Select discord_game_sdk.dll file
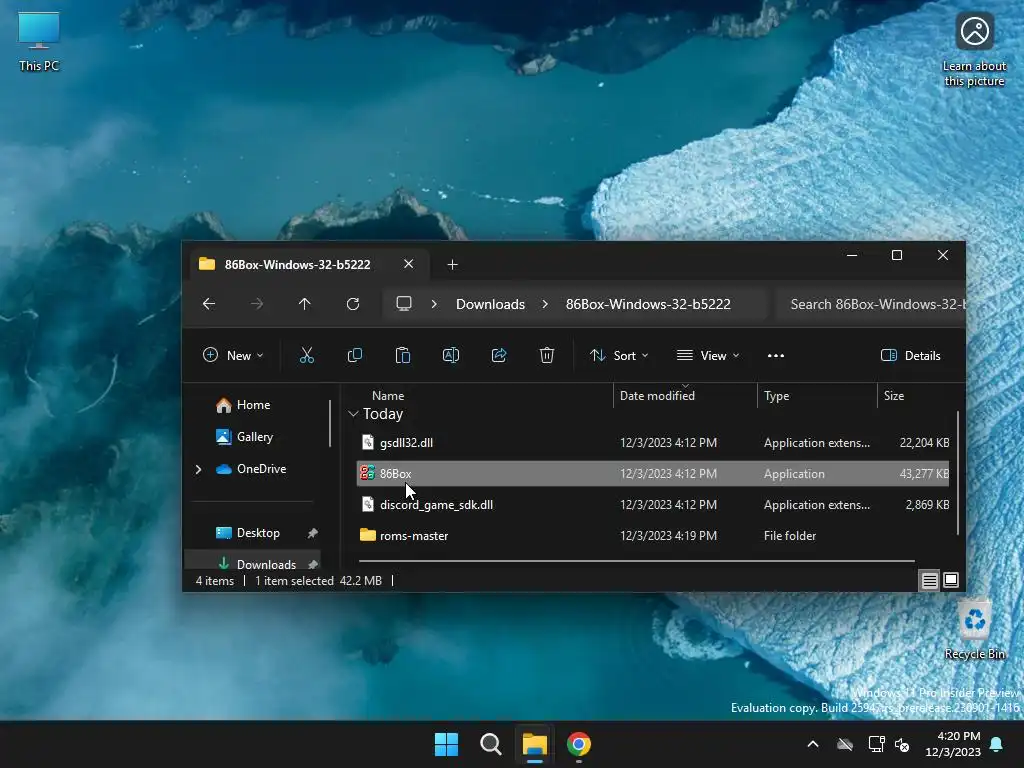This screenshot has width=1024, height=768. (653, 505)
